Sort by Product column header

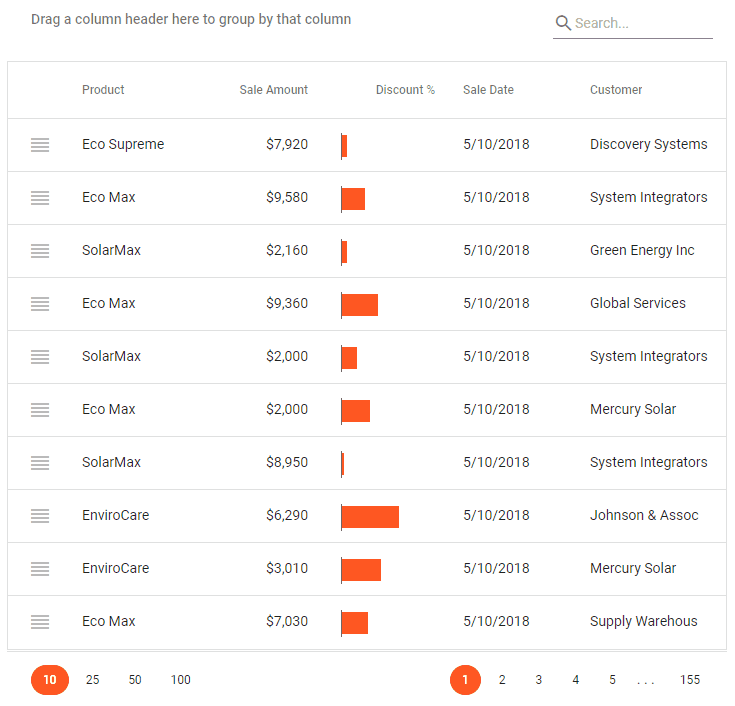(103, 90)
